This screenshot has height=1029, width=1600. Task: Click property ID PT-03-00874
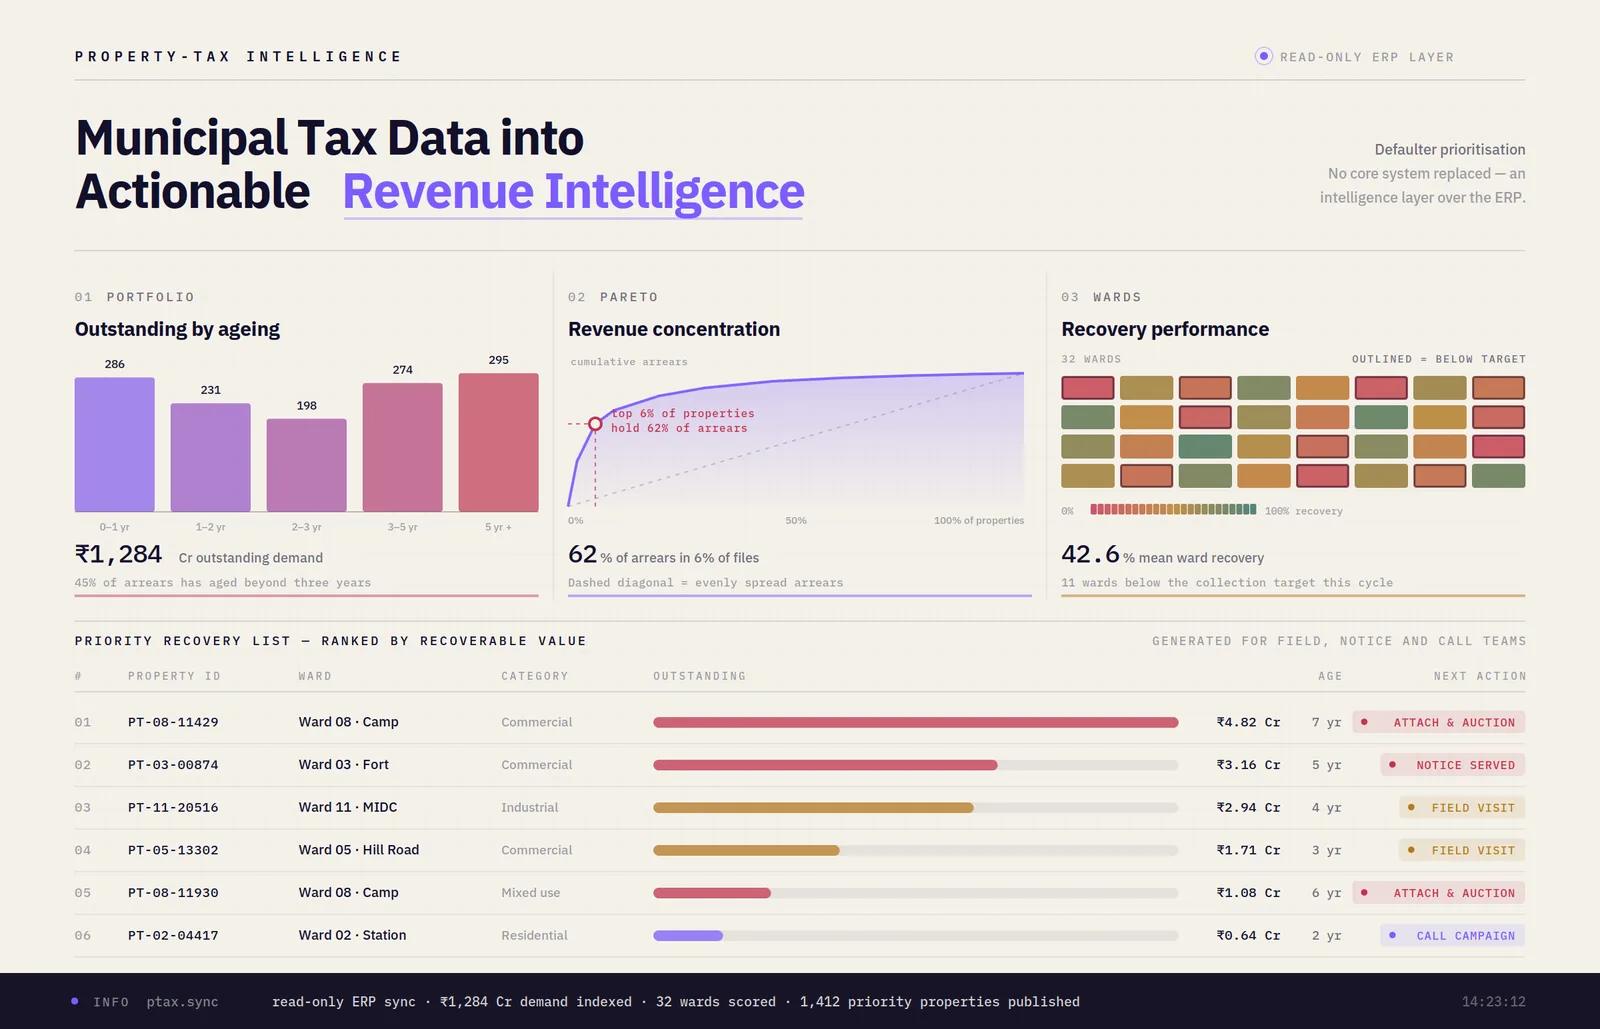tap(173, 765)
